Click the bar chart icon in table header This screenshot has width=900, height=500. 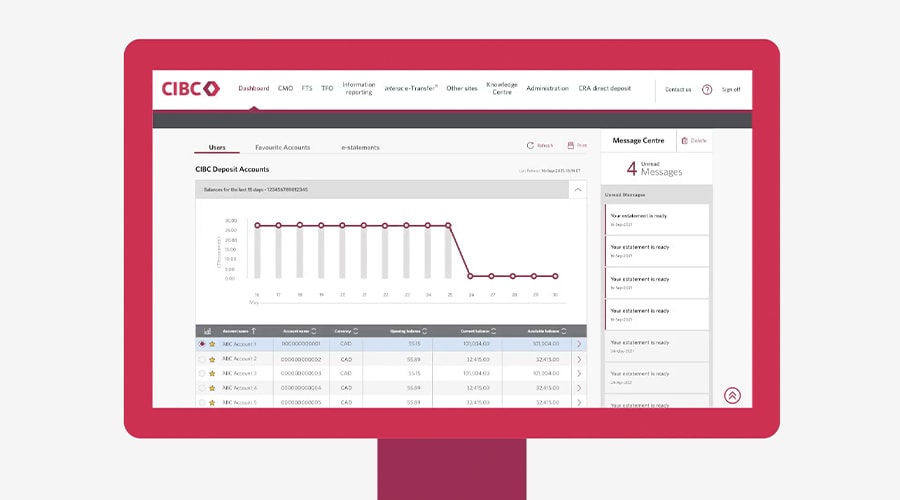[207, 331]
